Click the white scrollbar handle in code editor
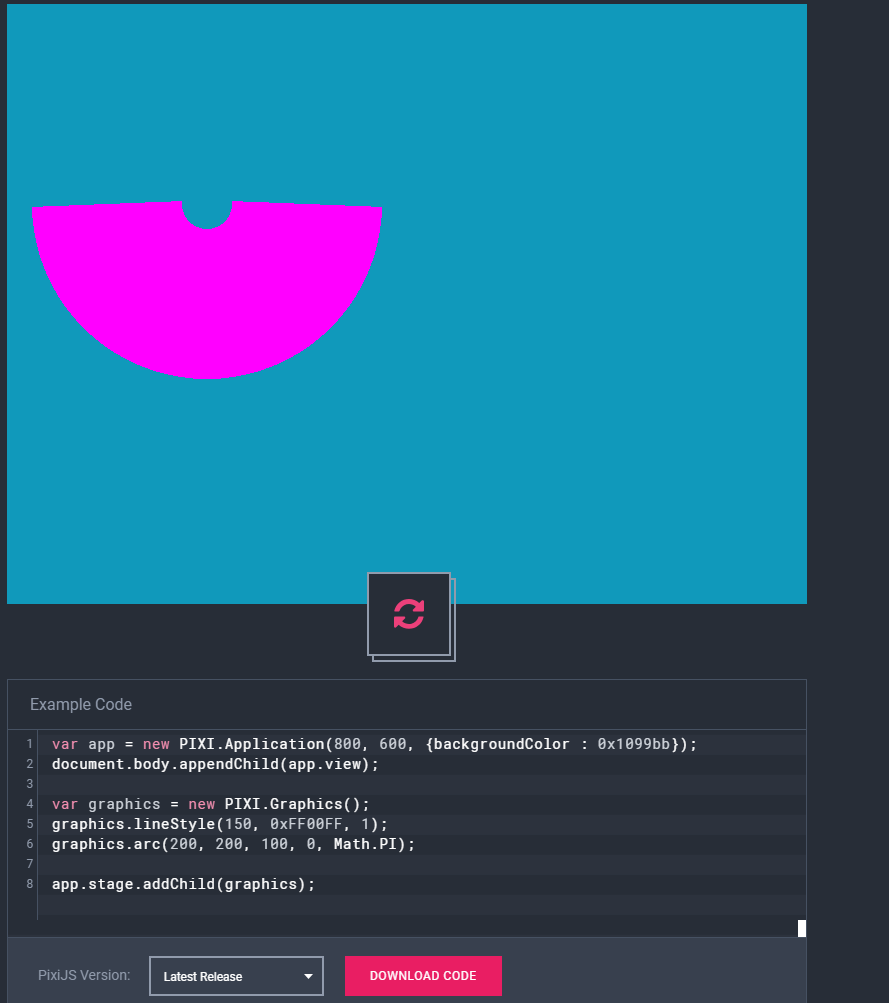This screenshot has height=1003, width=889. pyautogui.click(x=802, y=928)
